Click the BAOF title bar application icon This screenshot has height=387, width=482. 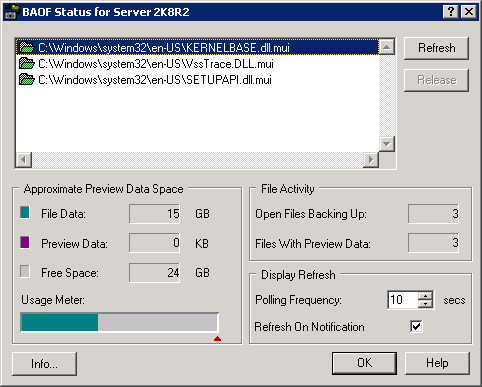pos(12,12)
